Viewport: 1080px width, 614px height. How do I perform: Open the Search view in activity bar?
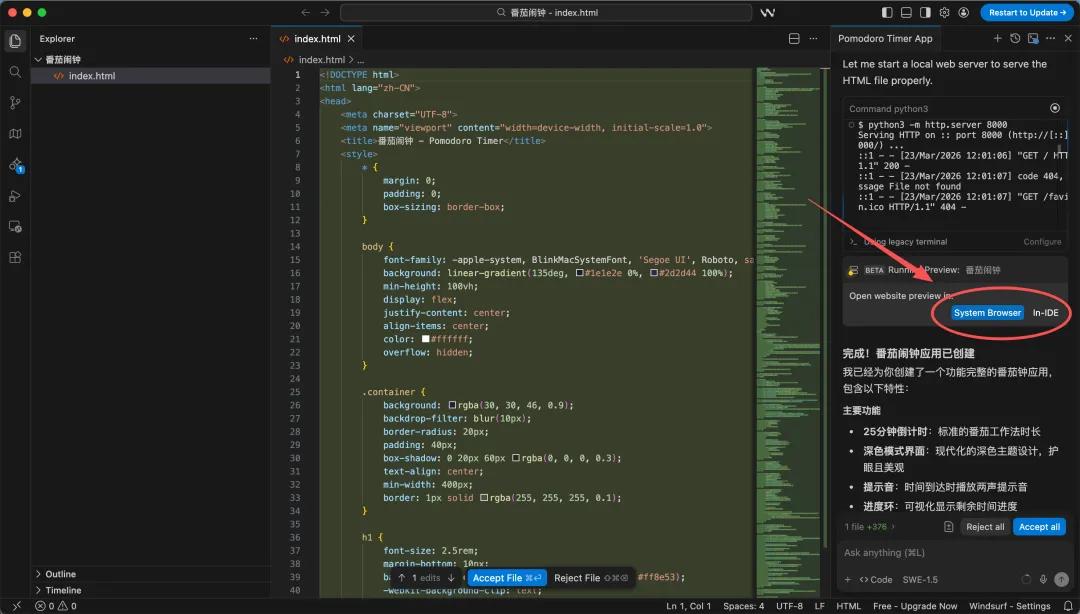pos(15,72)
